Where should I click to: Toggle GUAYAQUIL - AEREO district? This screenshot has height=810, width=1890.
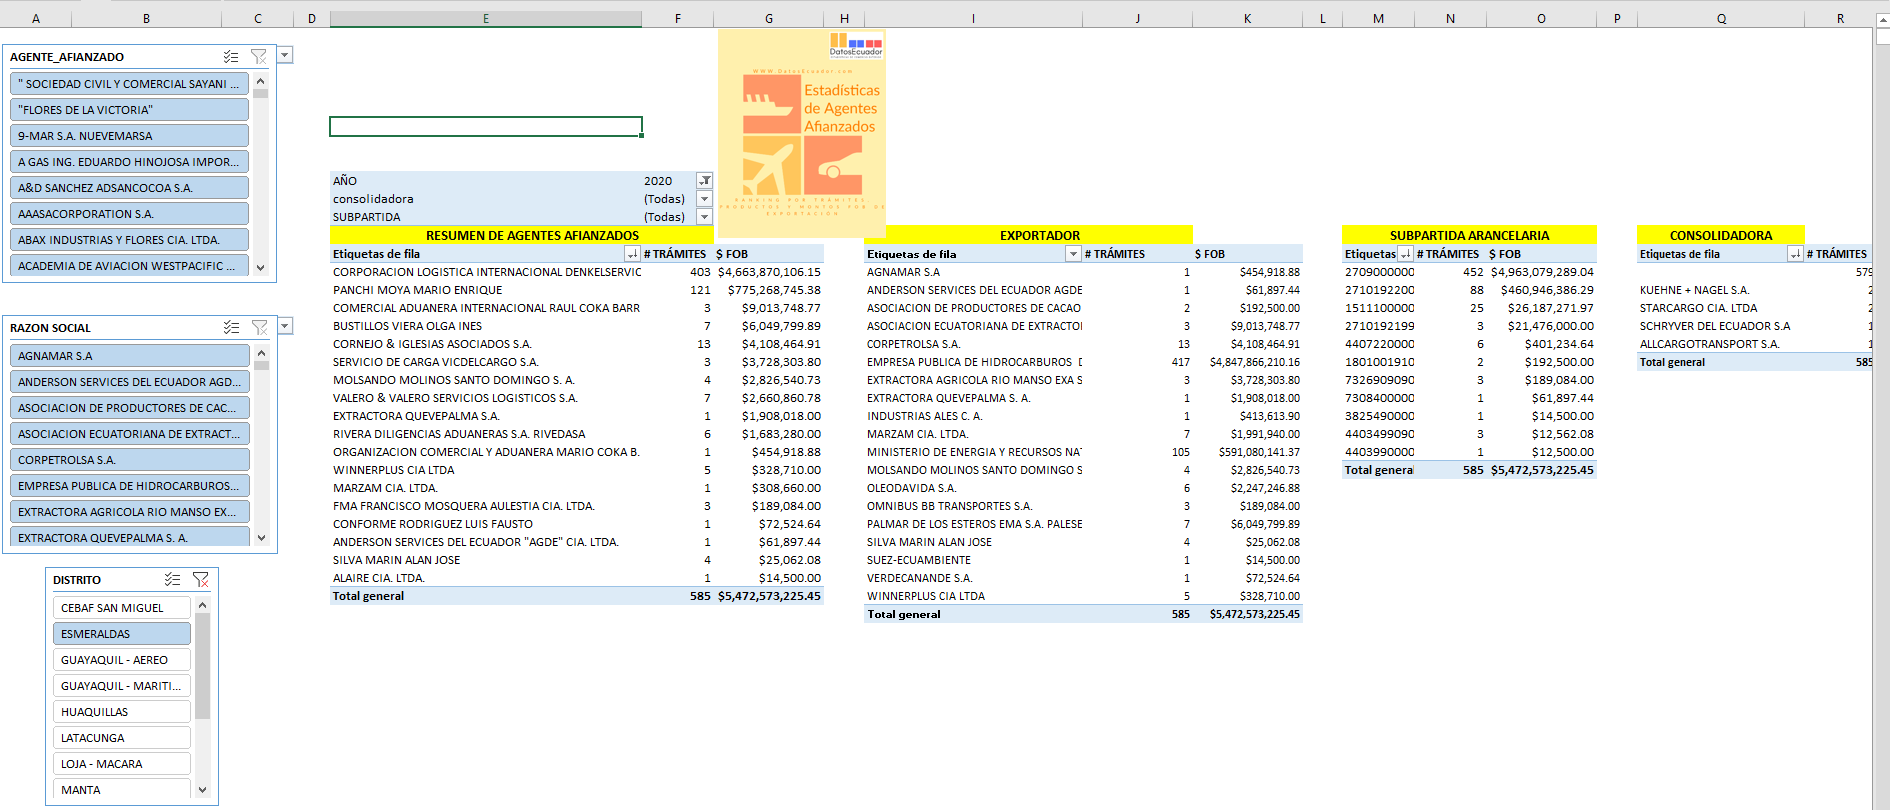tap(121, 660)
